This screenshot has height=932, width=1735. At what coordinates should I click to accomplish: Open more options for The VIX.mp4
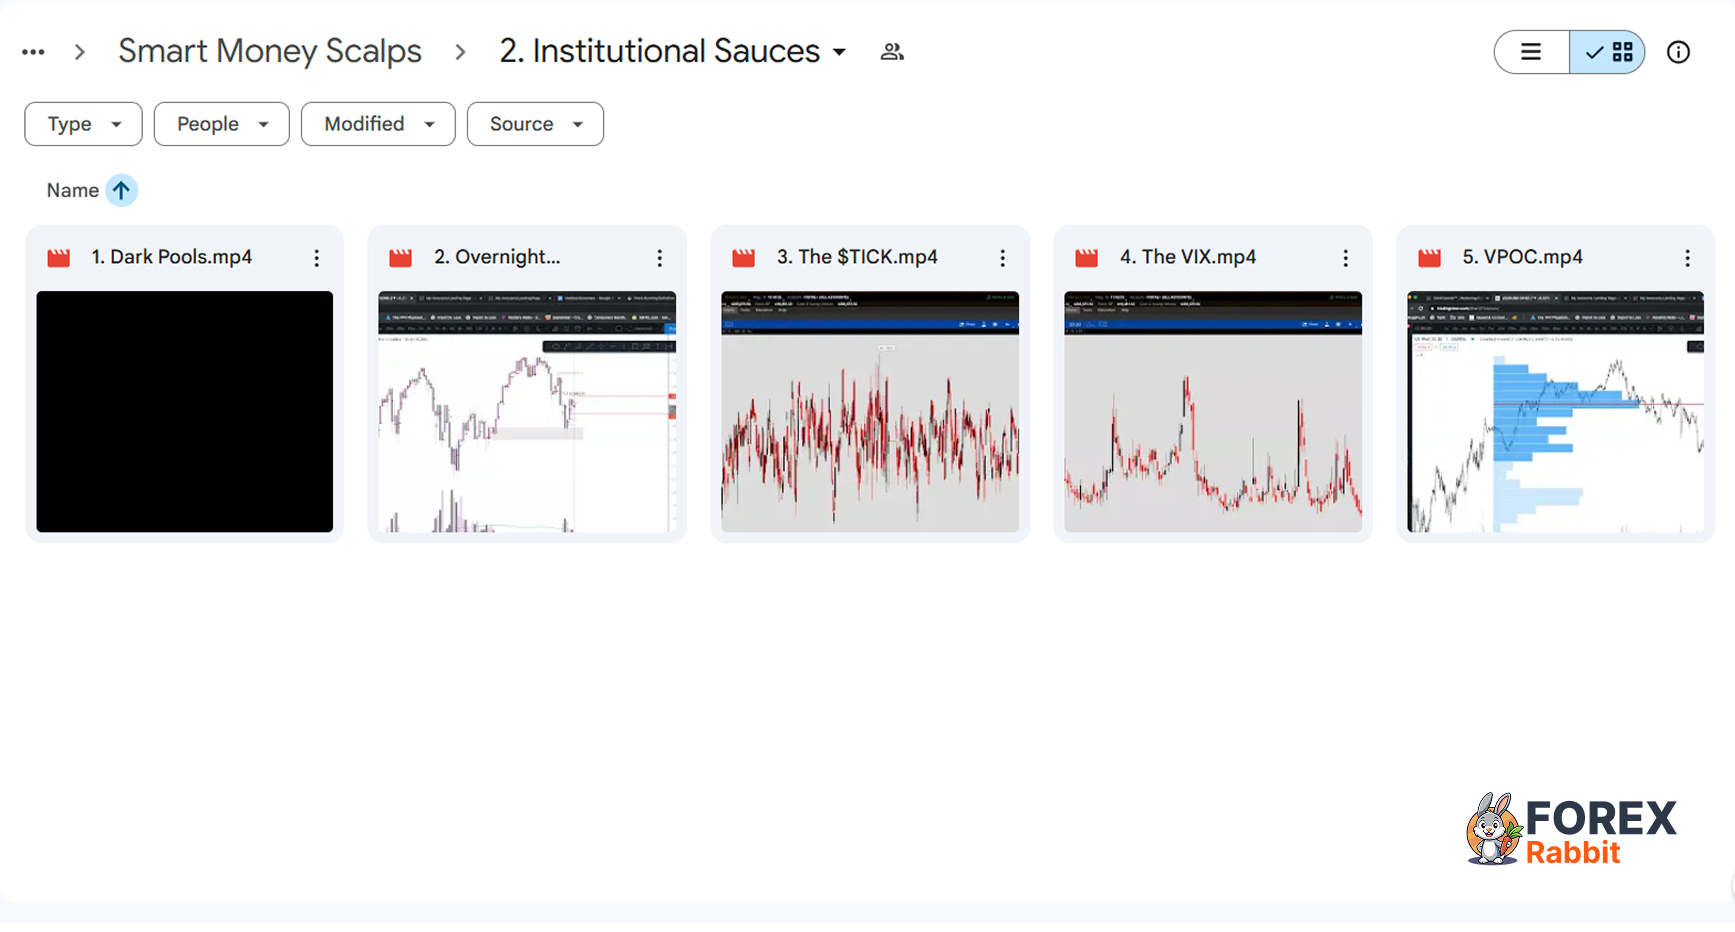pos(1346,258)
